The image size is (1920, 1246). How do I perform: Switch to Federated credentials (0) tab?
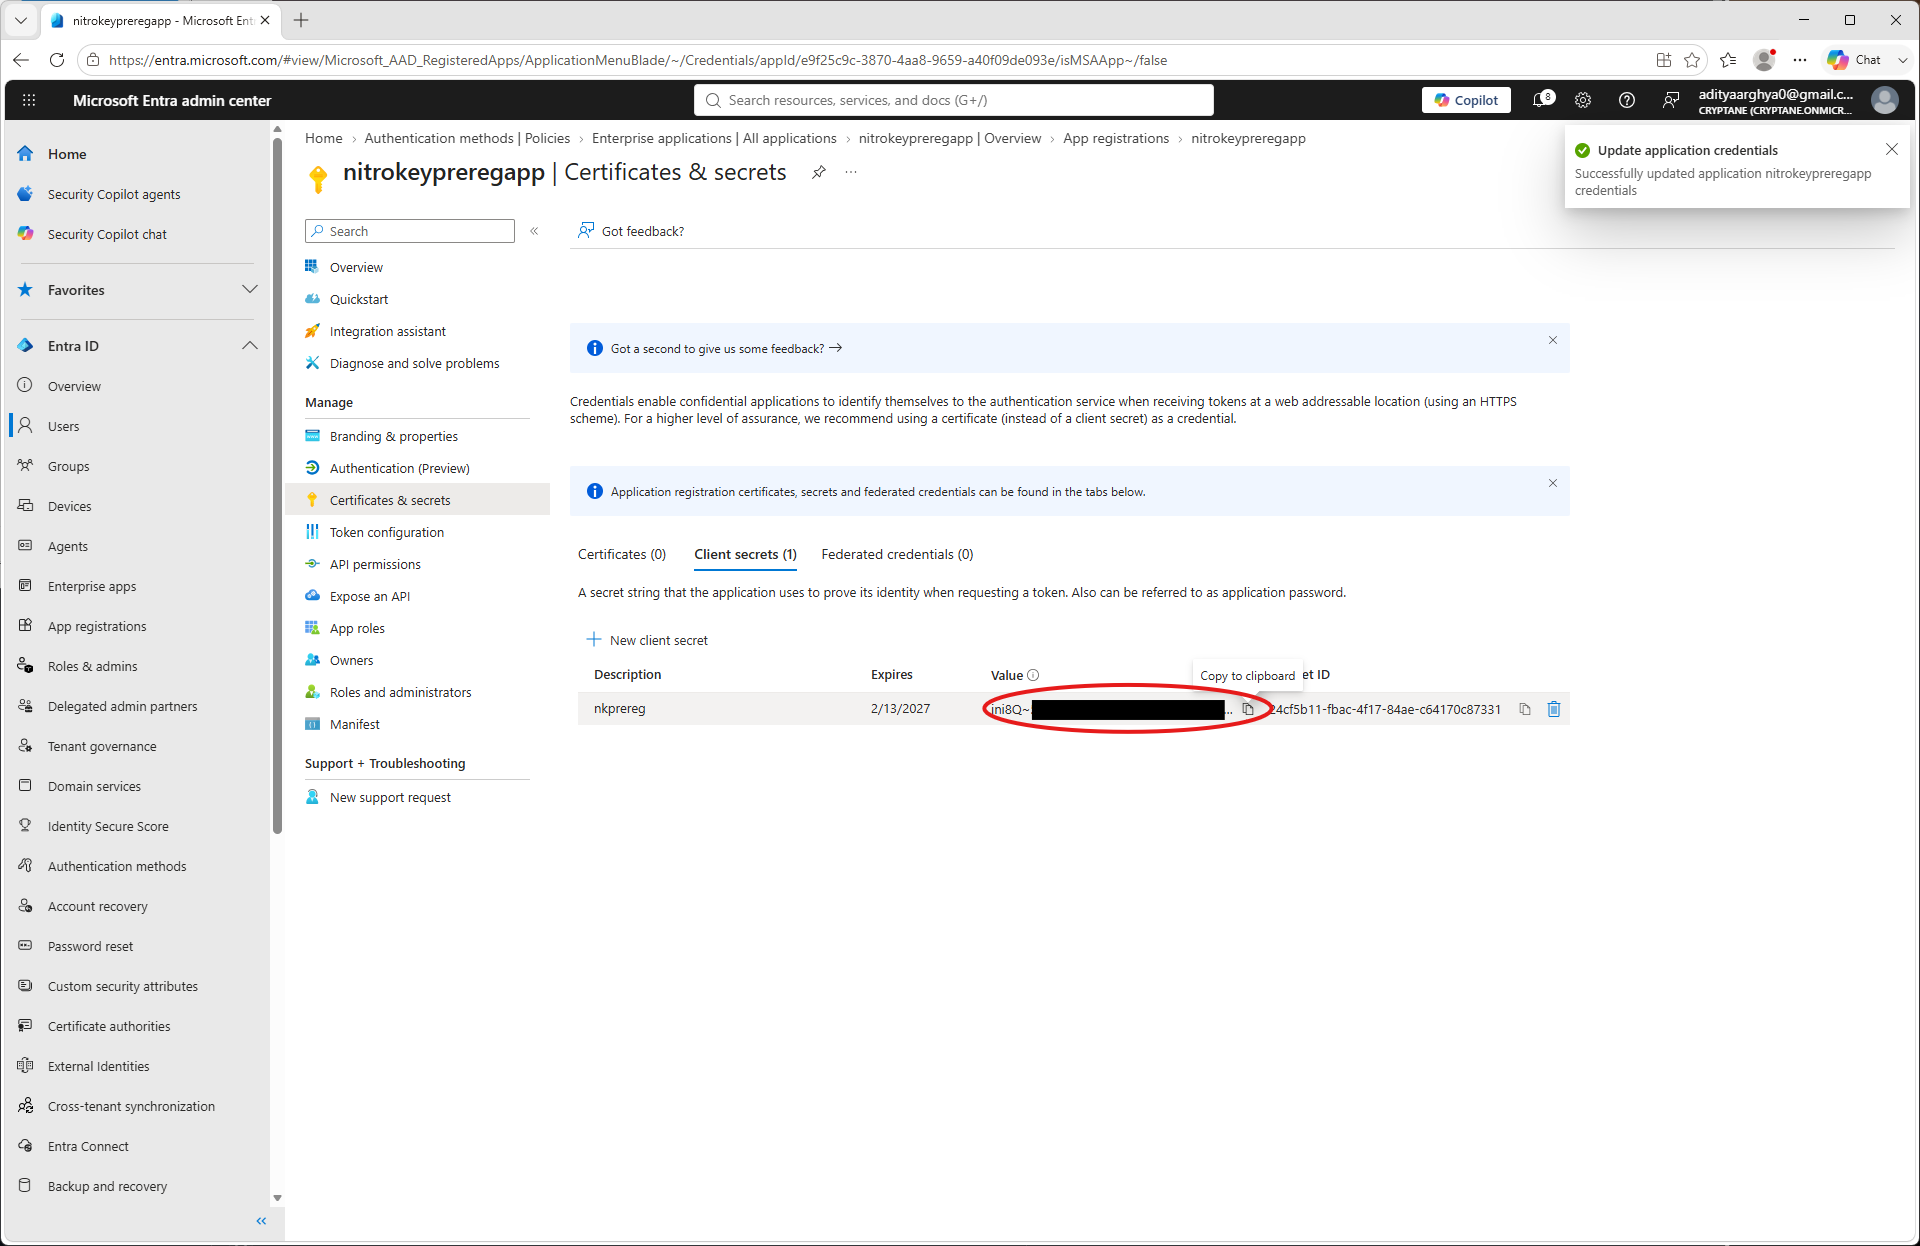[897, 554]
